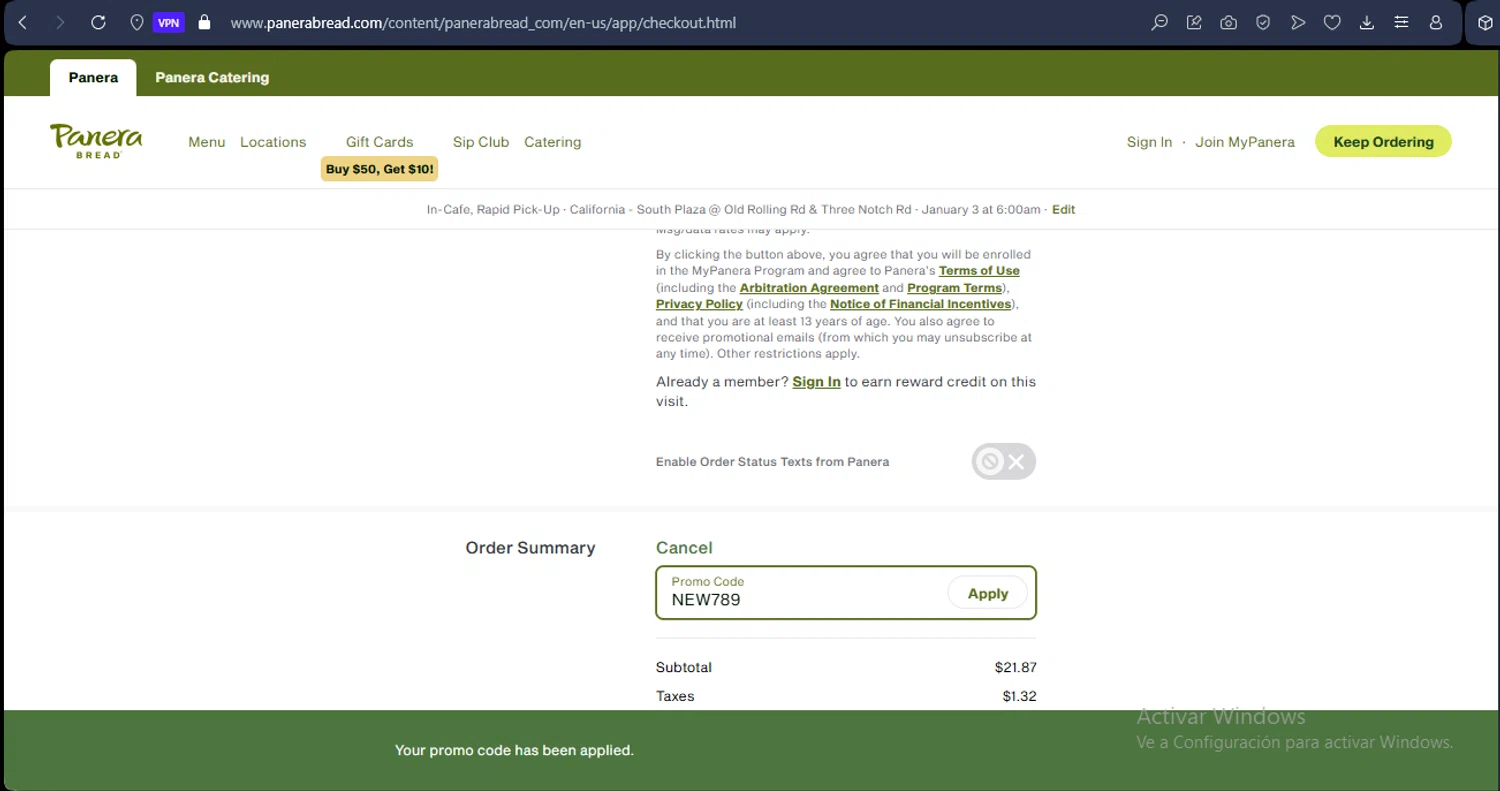Screen dimensions: 1500x791
Task: Click the zoom-out magnifier icon
Action: click(1159, 22)
